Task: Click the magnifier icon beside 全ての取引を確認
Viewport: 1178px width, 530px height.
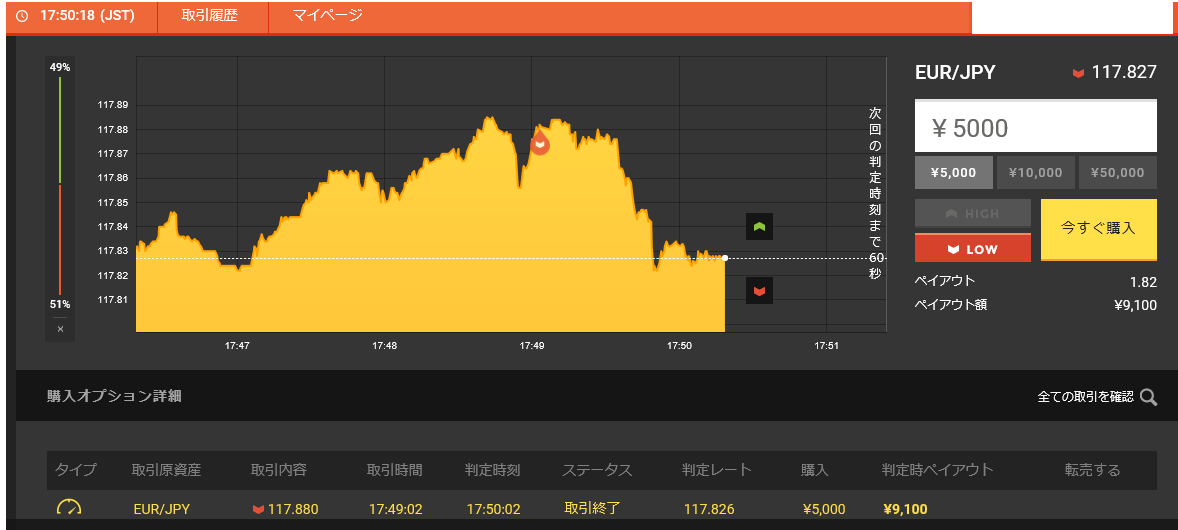Action: pyautogui.click(x=1148, y=397)
